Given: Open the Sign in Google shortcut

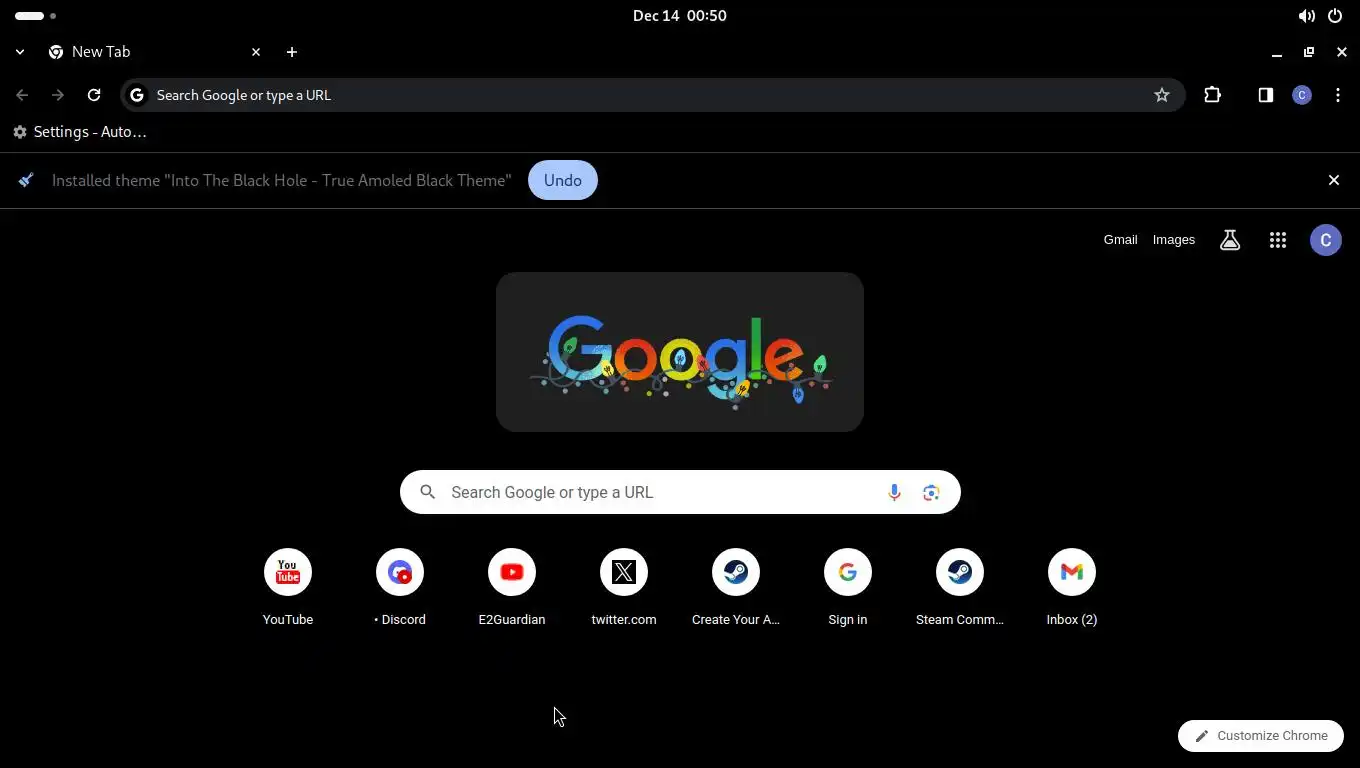Looking at the screenshot, I should pos(848,589).
